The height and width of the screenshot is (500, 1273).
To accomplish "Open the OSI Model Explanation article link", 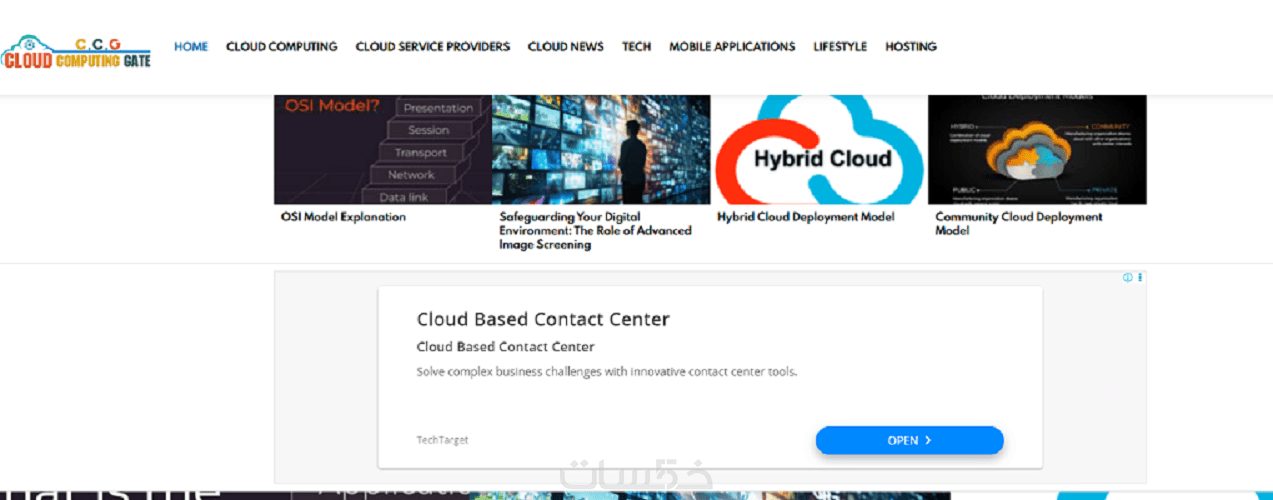I will coord(344,217).
